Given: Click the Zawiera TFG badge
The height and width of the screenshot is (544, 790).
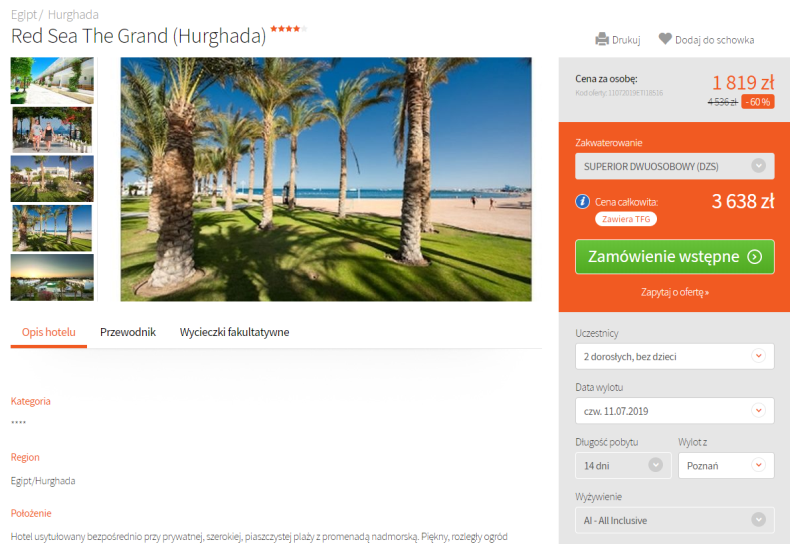Looking at the screenshot, I should click(x=626, y=219).
